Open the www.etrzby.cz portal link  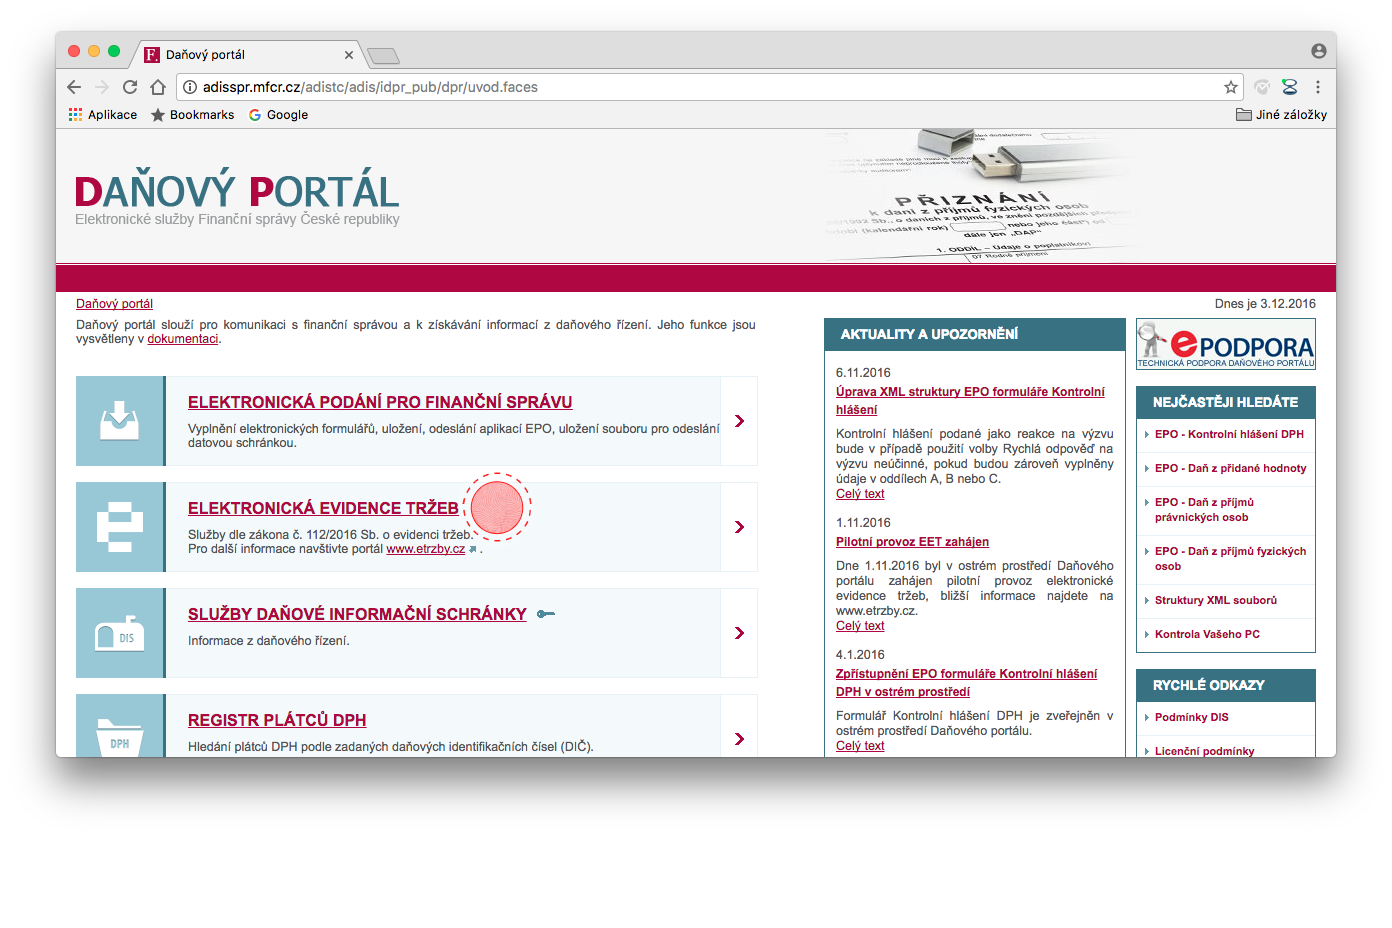(x=425, y=549)
